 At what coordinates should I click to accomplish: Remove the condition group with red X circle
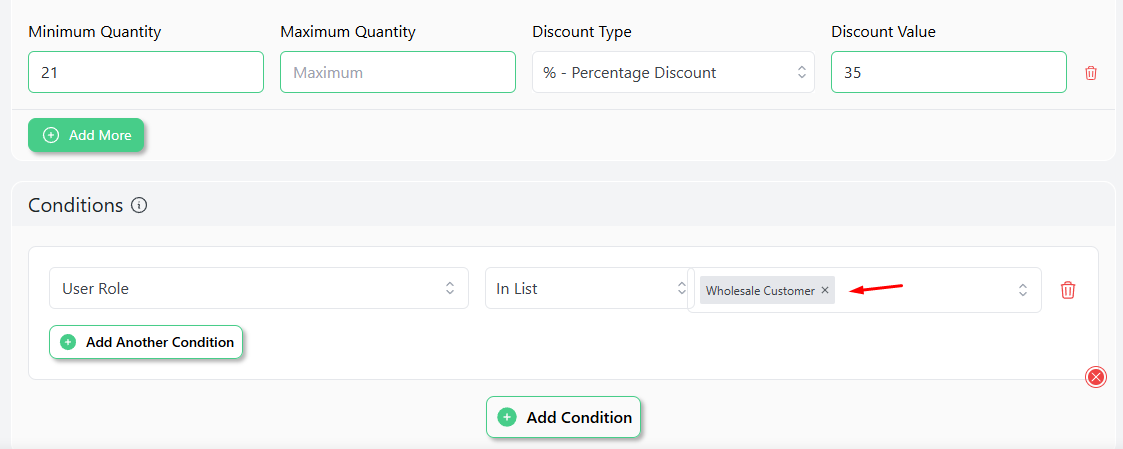[x=1096, y=377]
